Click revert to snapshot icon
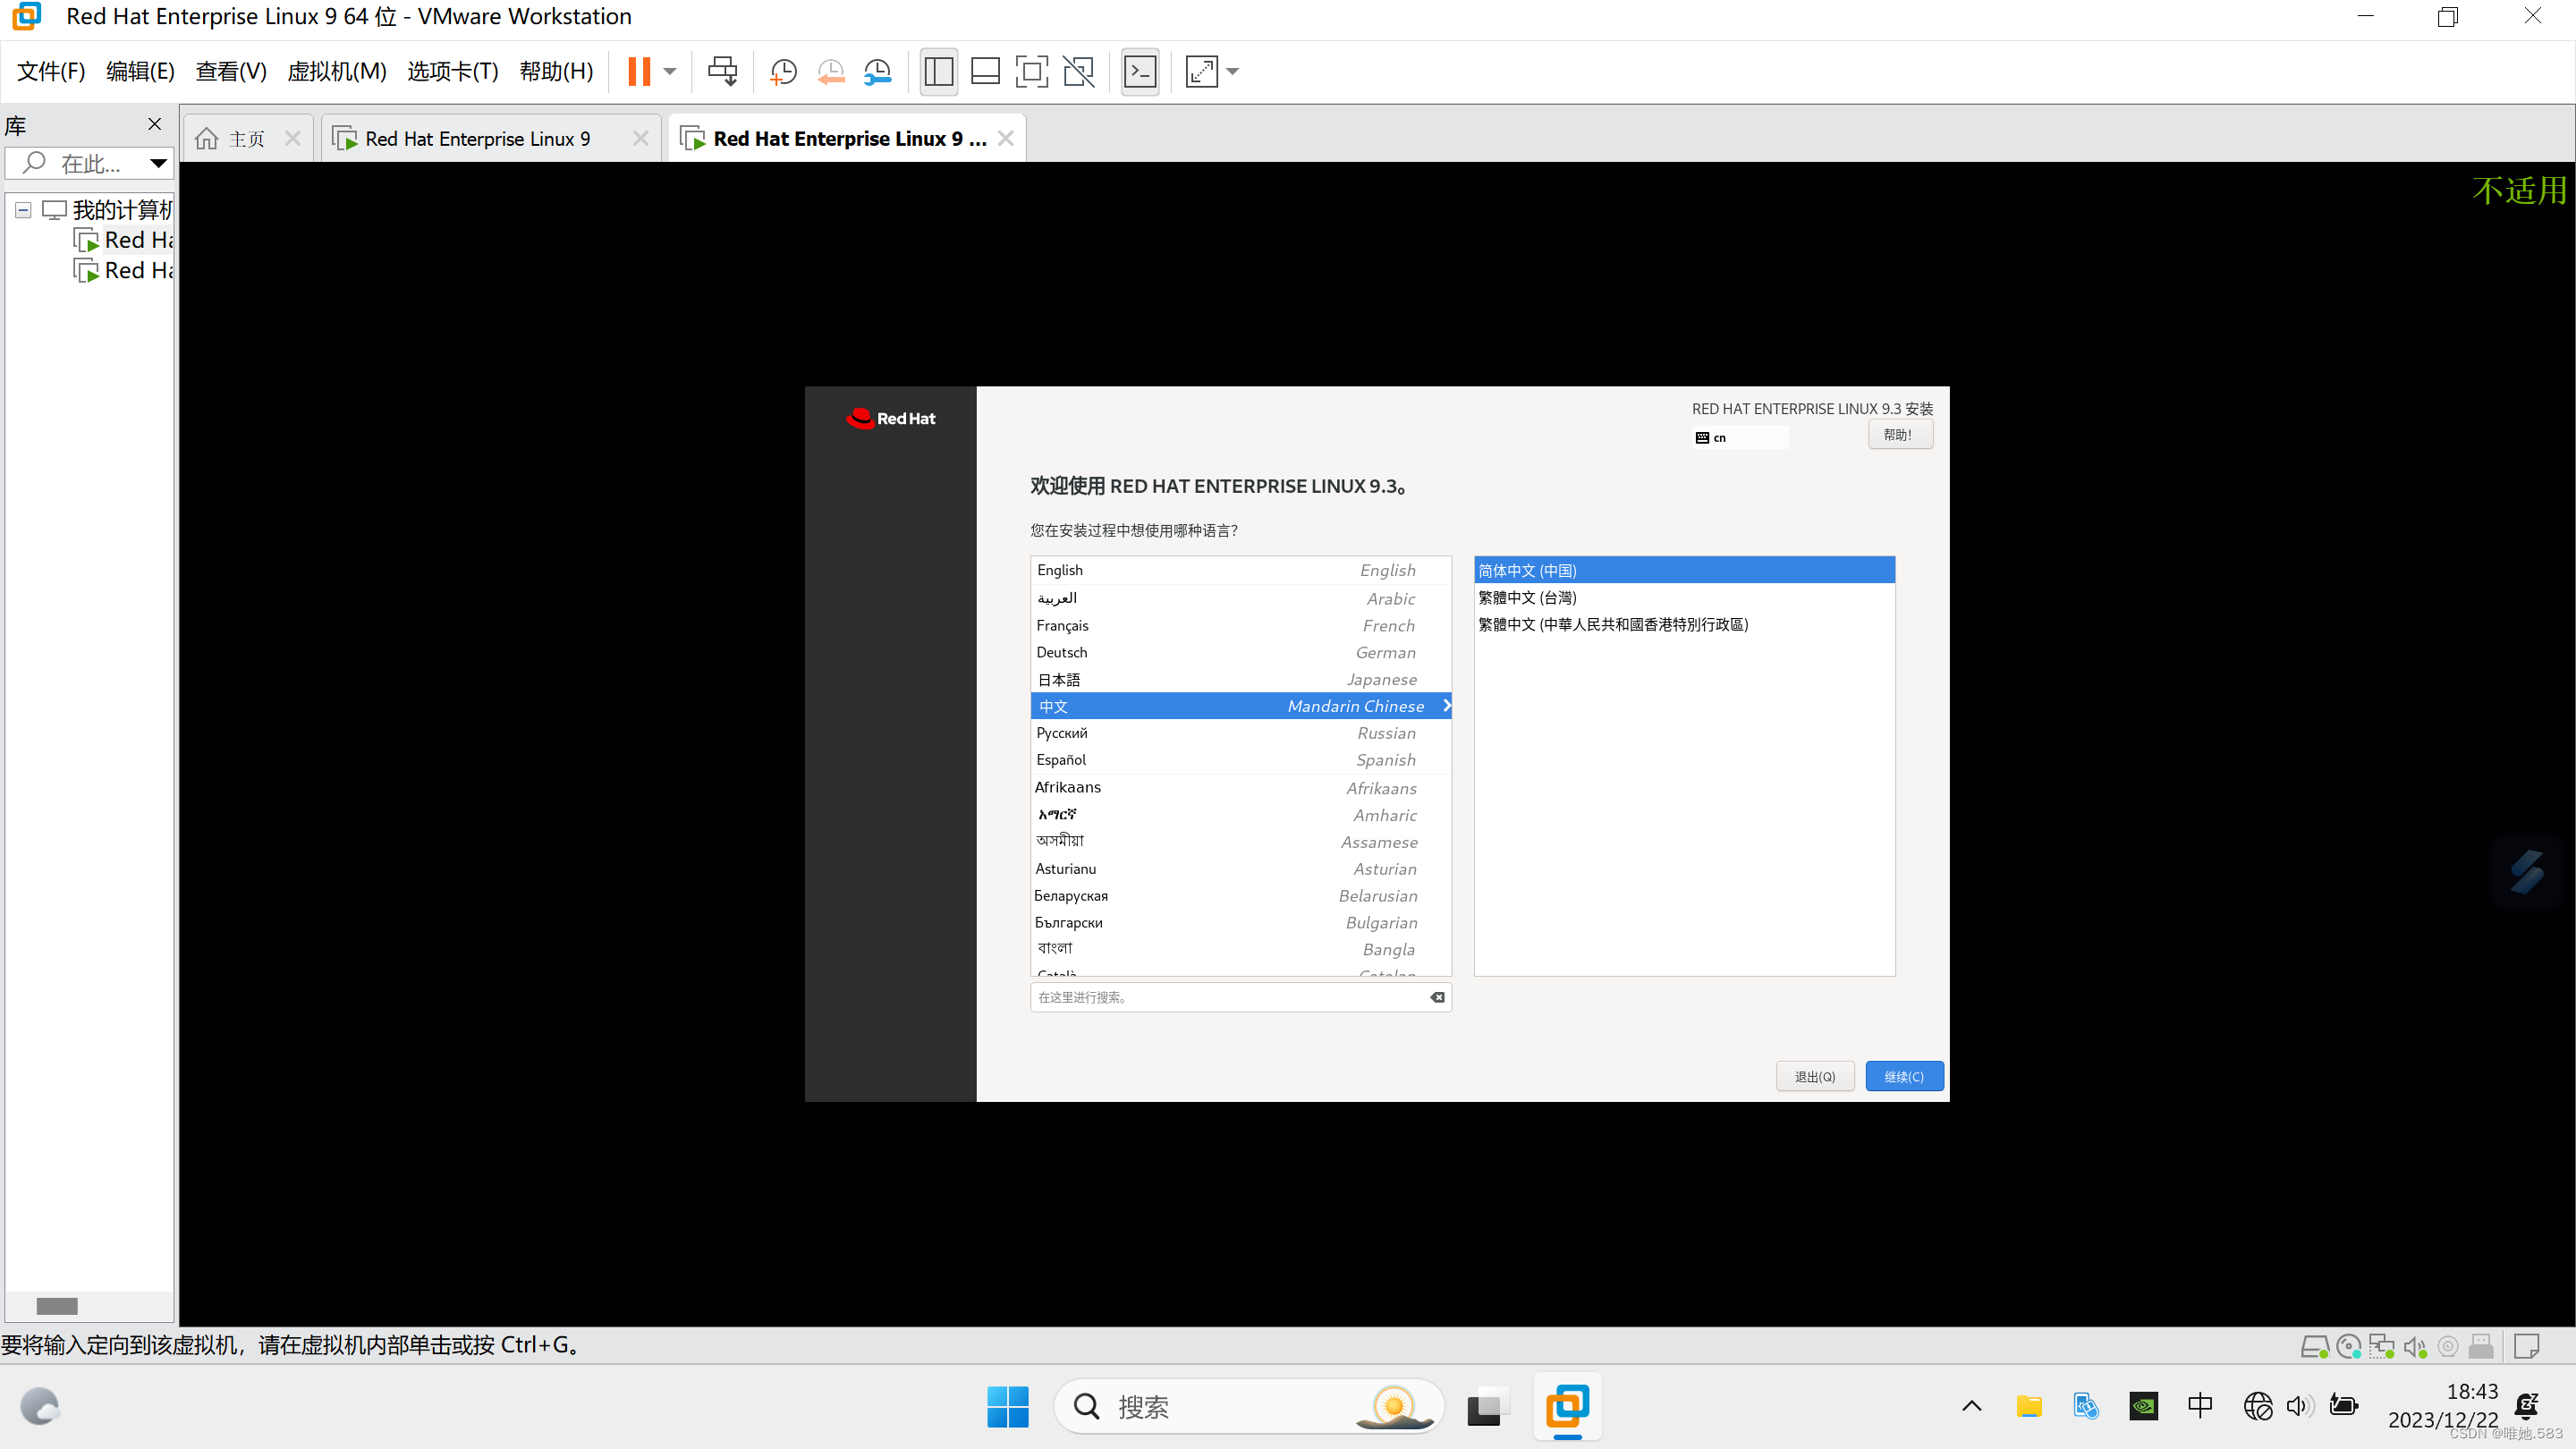 830,71
